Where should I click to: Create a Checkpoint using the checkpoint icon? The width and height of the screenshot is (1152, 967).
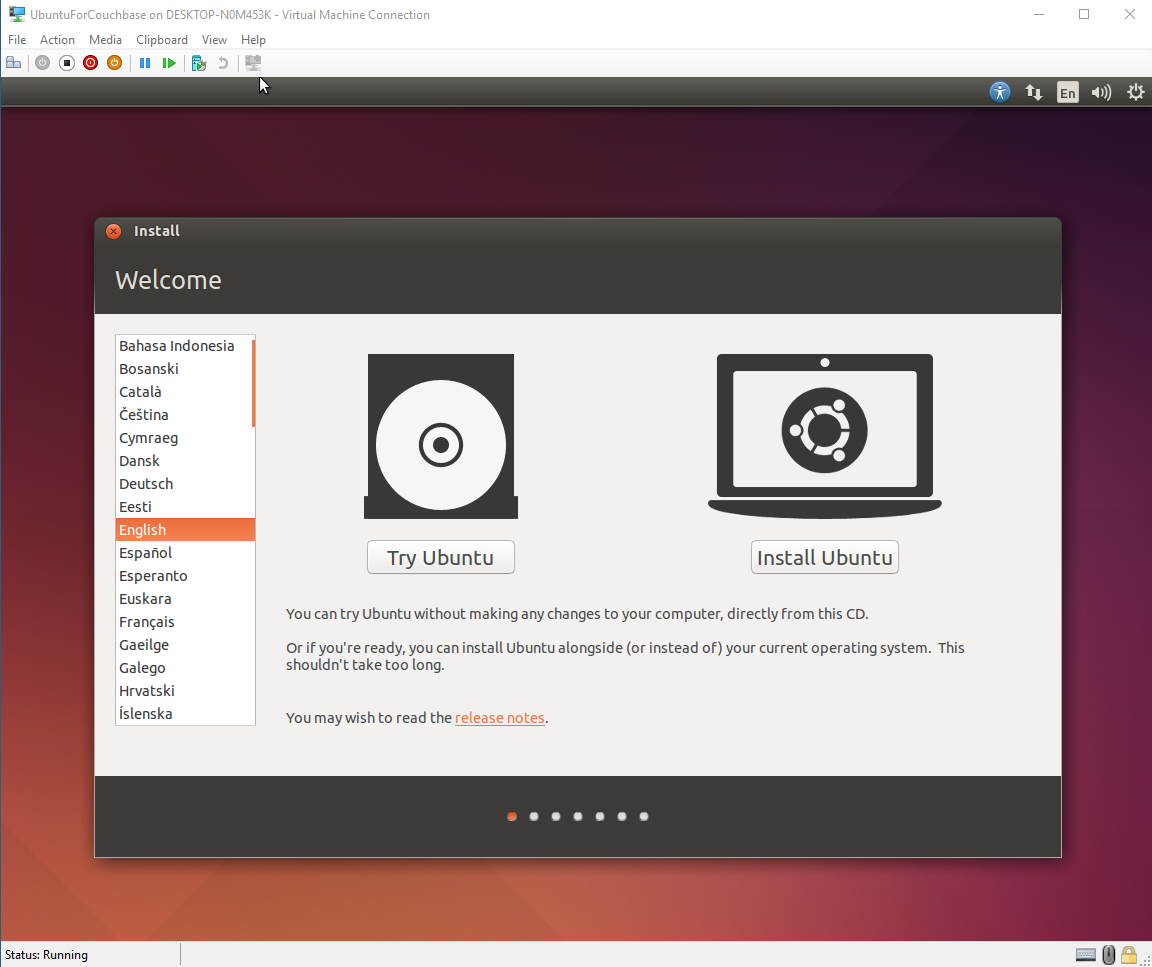(x=198, y=62)
